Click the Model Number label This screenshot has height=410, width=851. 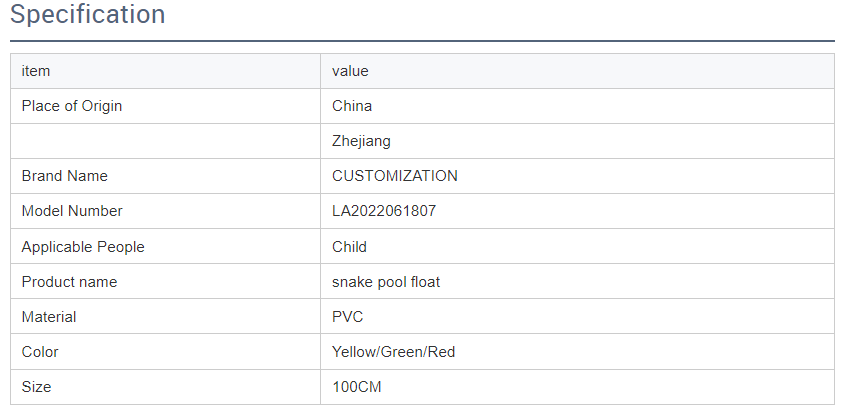(72, 211)
